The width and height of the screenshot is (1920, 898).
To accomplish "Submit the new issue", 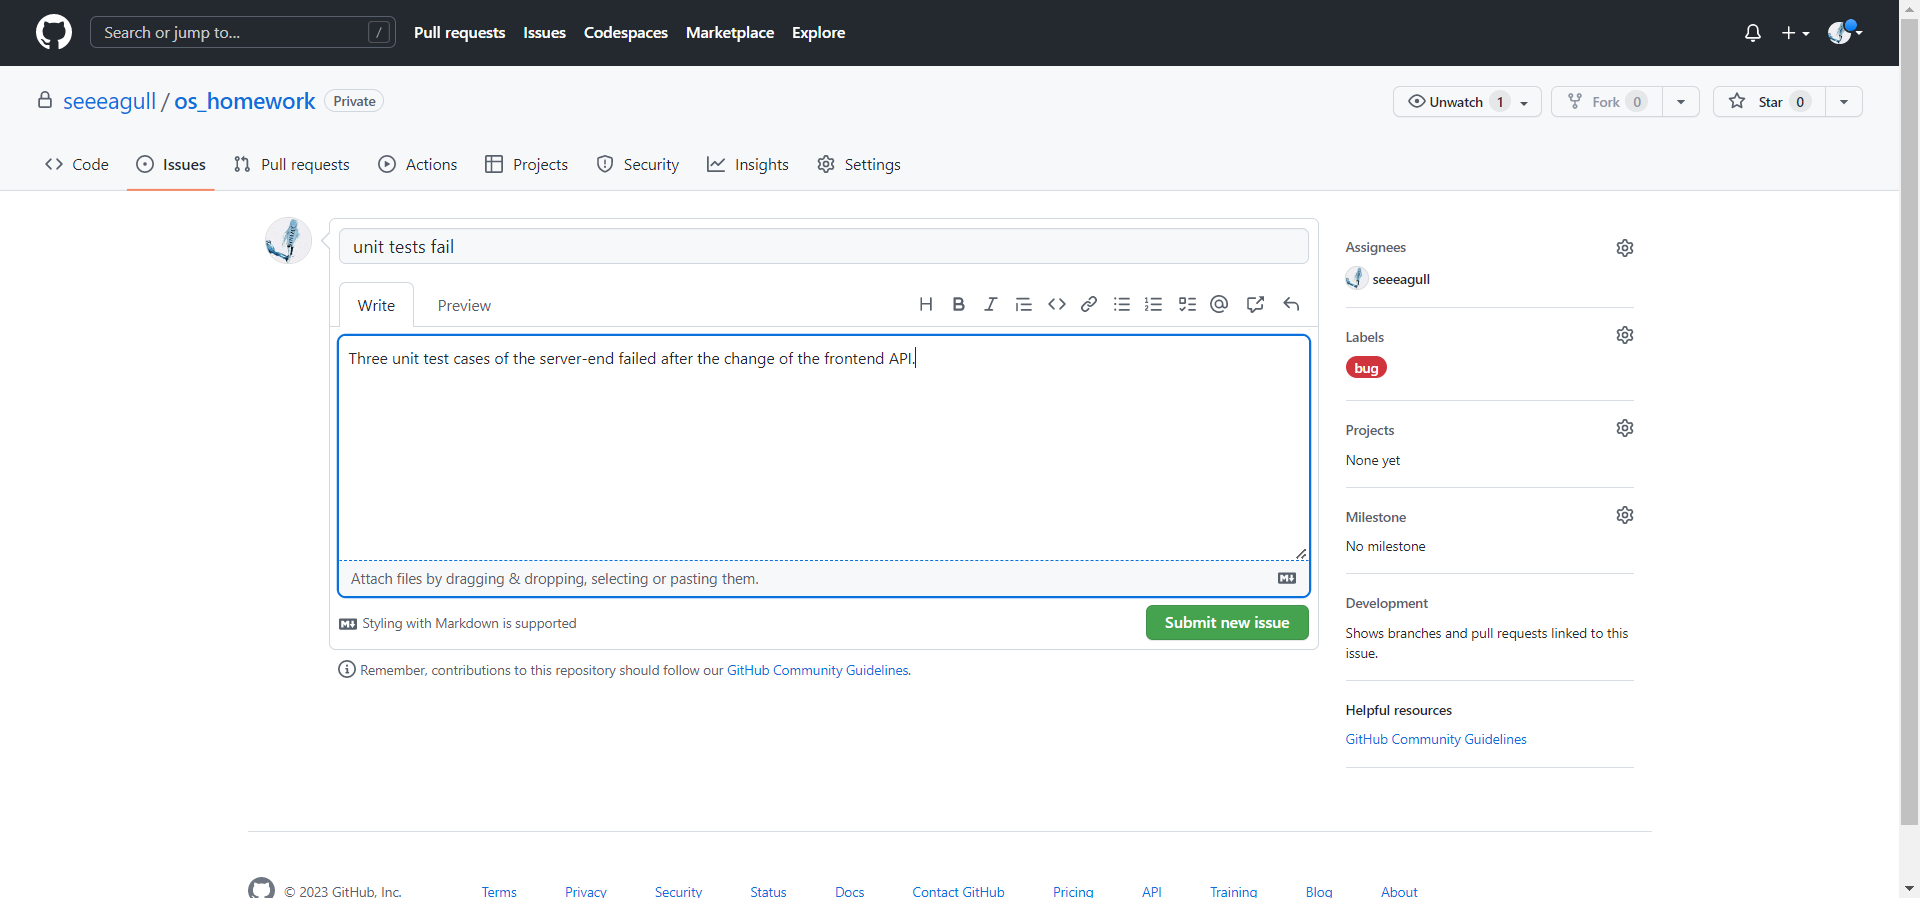I will click(x=1227, y=622).
